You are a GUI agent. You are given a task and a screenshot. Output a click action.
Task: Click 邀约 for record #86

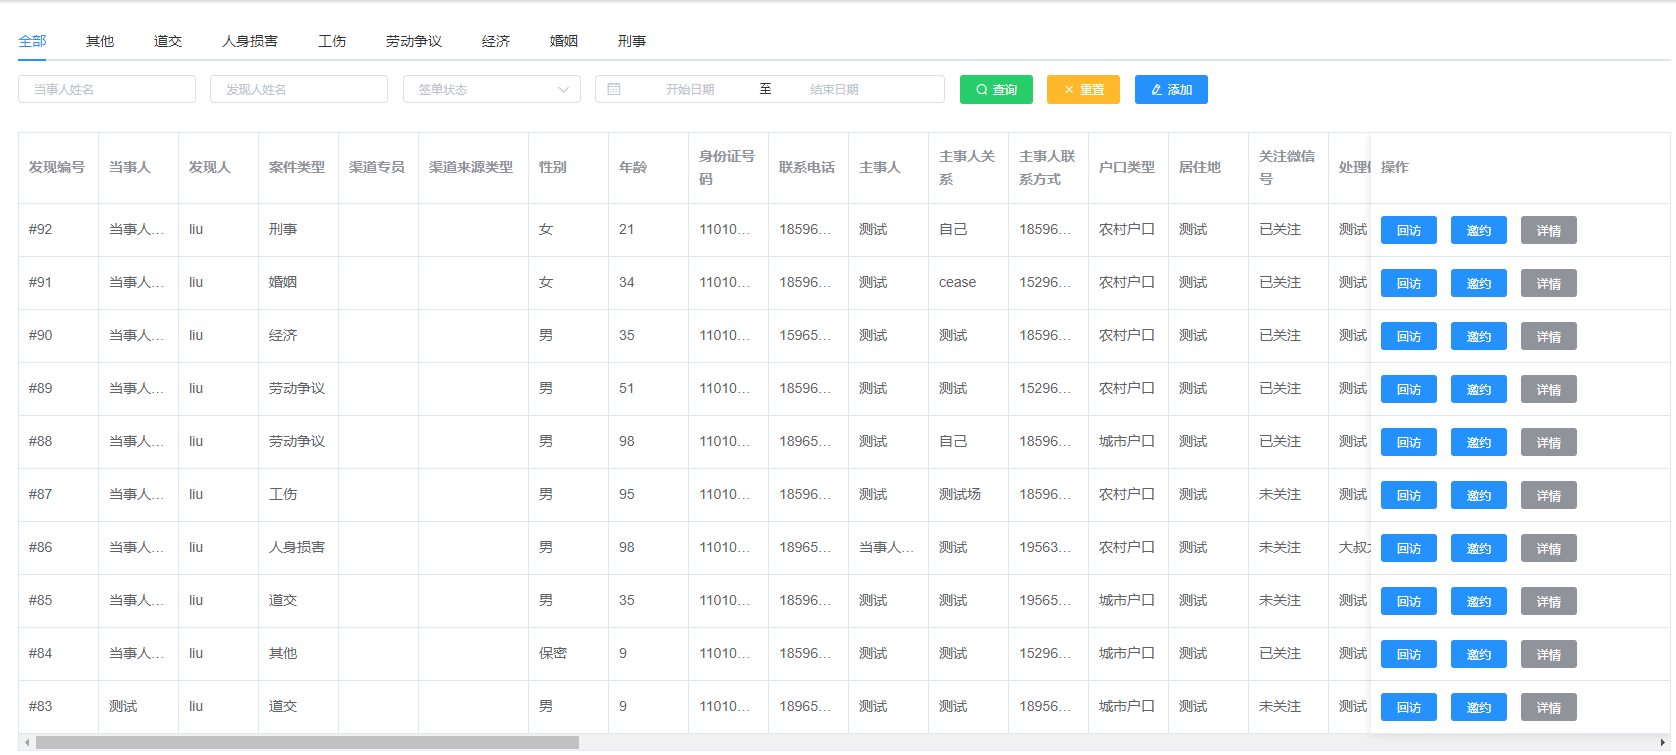[1479, 548]
